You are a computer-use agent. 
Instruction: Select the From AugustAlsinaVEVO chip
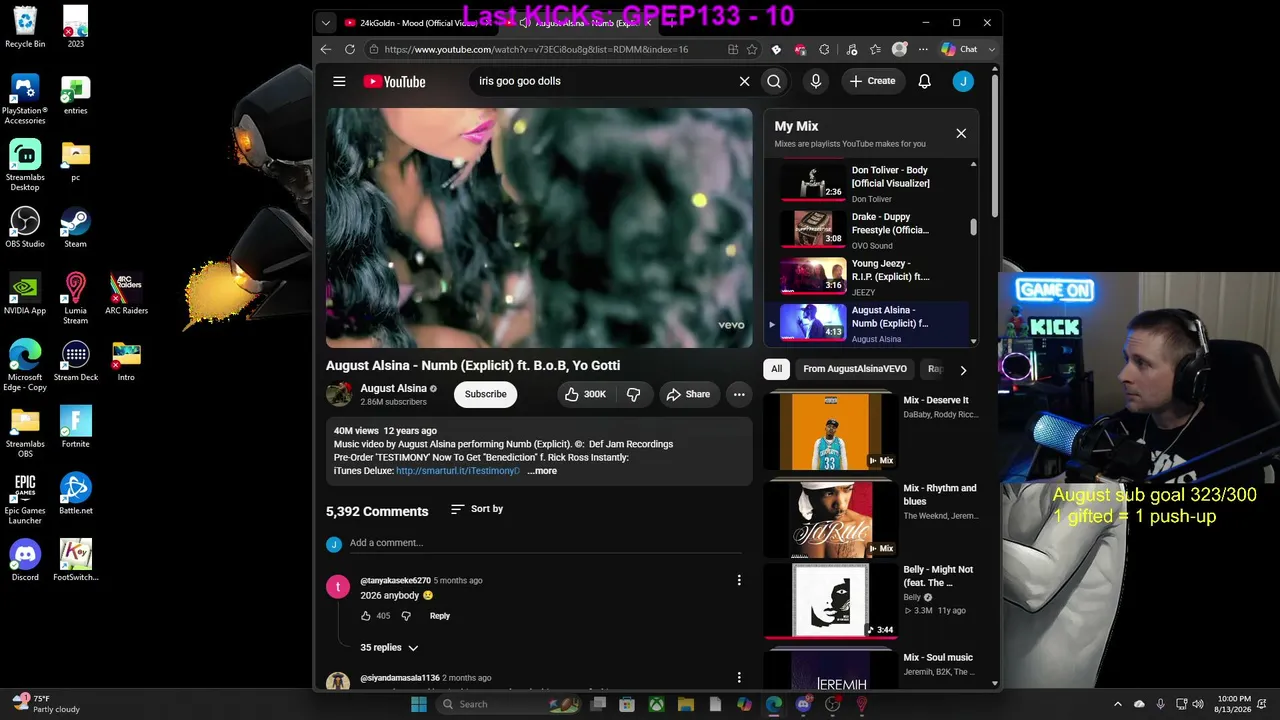click(x=855, y=369)
